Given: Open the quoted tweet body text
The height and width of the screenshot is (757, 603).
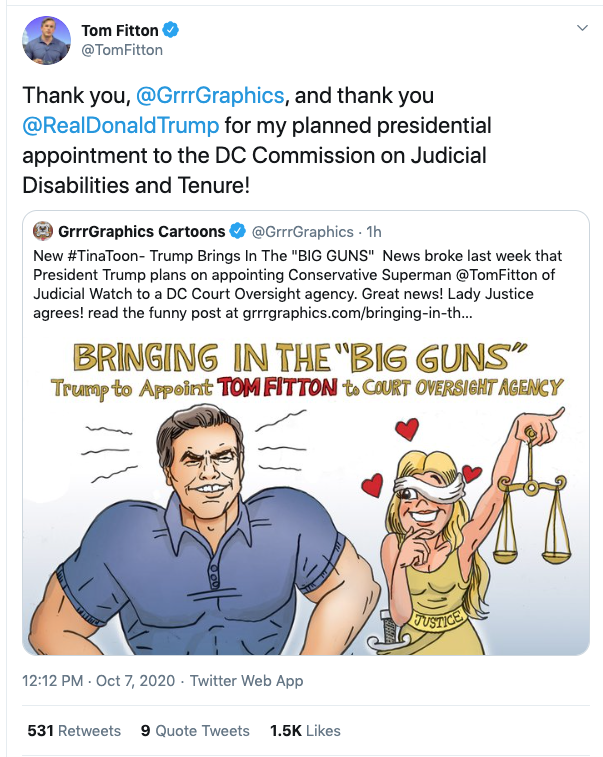Looking at the screenshot, I should (x=297, y=284).
